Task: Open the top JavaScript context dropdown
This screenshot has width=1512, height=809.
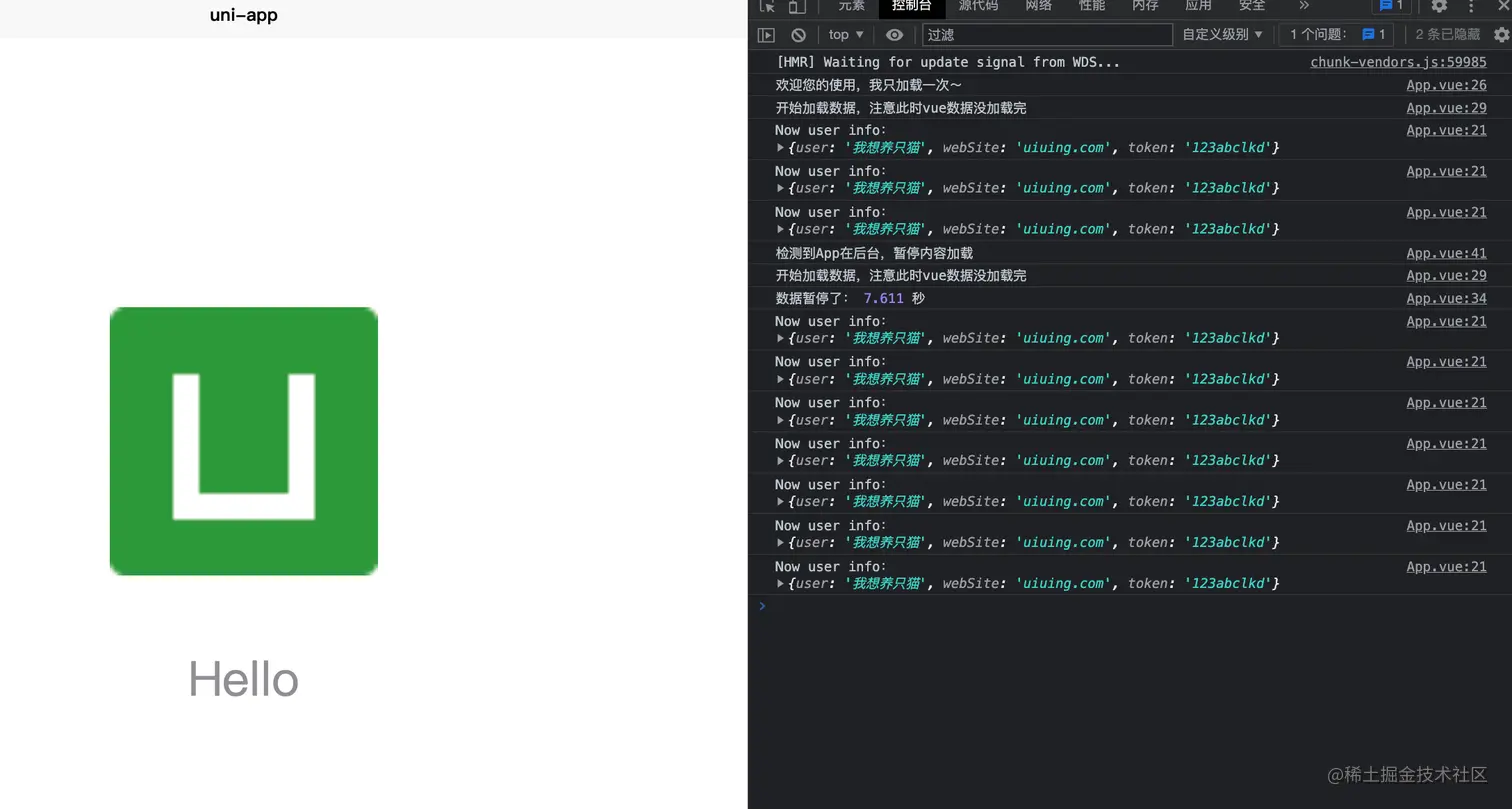Action: (846, 35)
